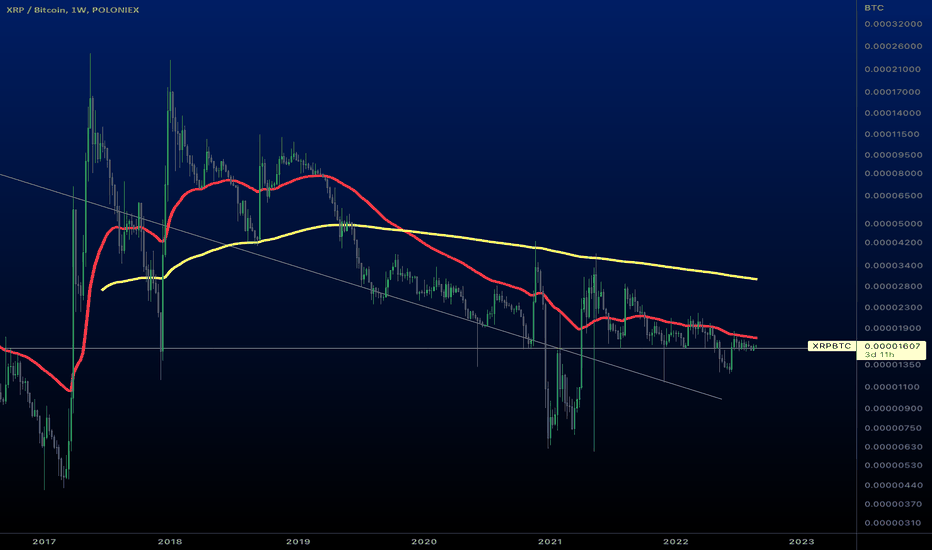Click the 0.00000900 price axis label
932x550 pixels.
[893, 408]
